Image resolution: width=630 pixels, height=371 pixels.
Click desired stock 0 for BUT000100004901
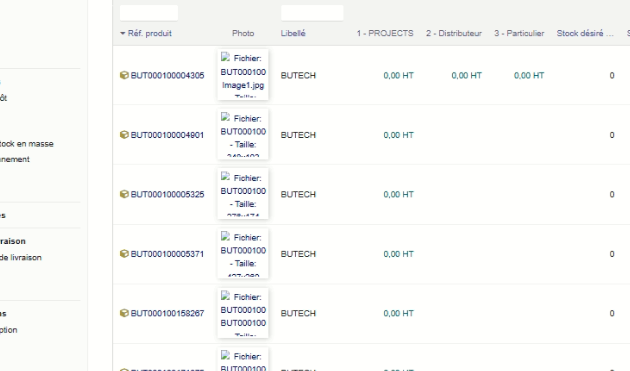click(x=612, y=135)
